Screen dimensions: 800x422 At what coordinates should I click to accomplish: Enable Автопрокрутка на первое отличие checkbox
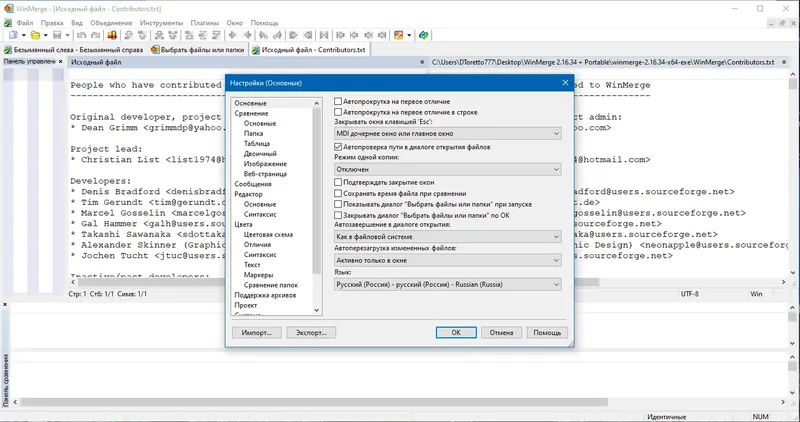pos(338,102)
